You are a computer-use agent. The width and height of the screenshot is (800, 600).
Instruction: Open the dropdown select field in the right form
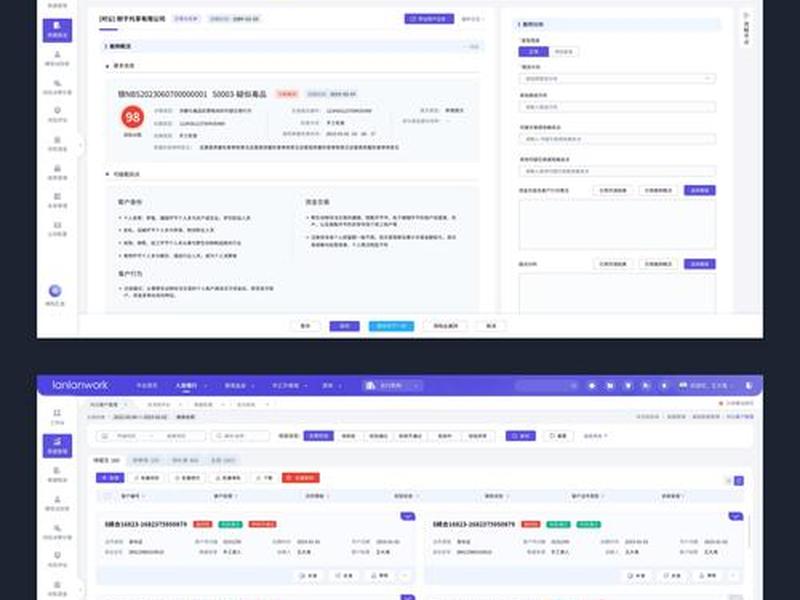(617, 79)
